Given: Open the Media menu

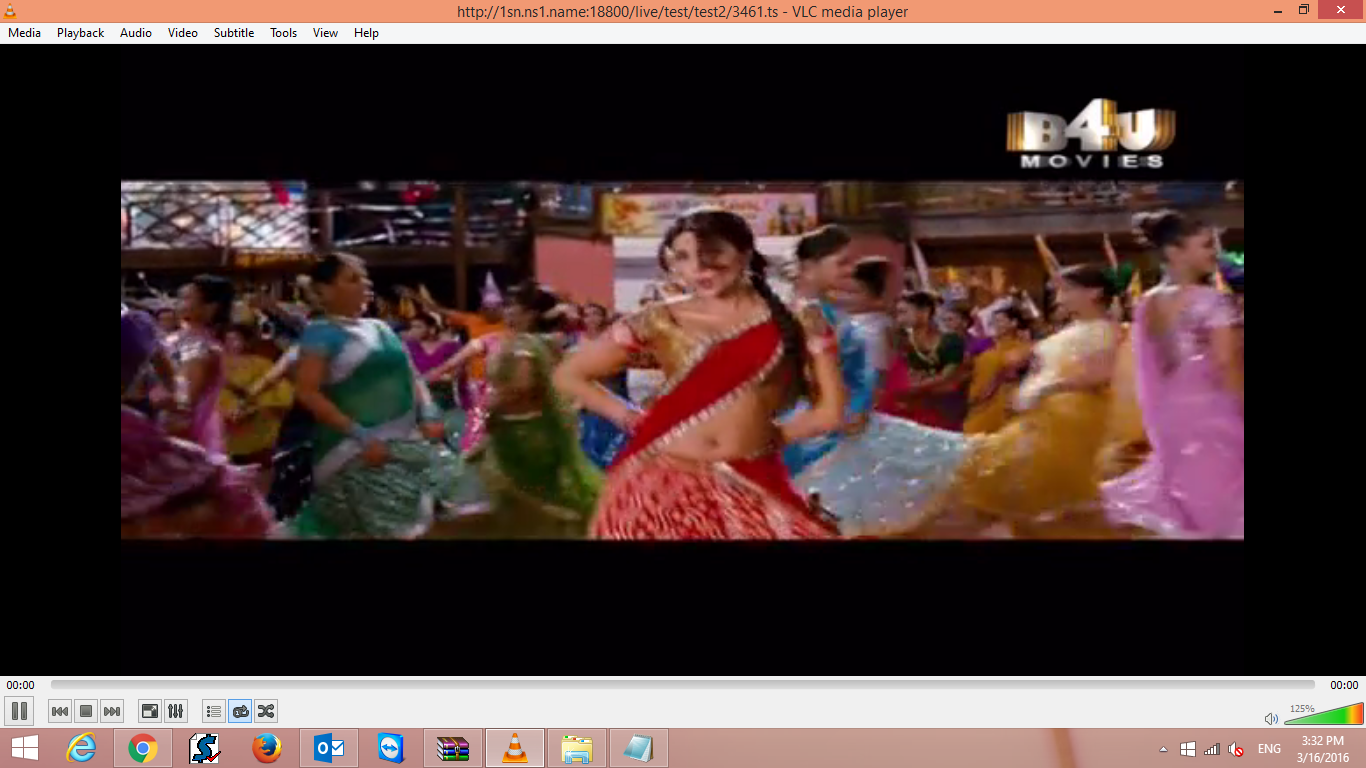Looking at the screenshot, I should tap(25, 33).
